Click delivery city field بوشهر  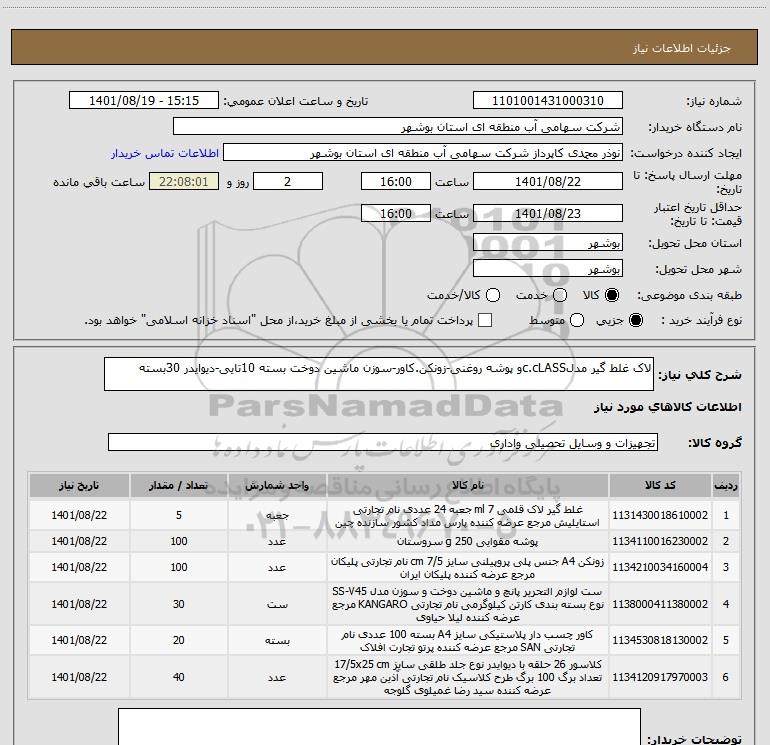(548, 269)
